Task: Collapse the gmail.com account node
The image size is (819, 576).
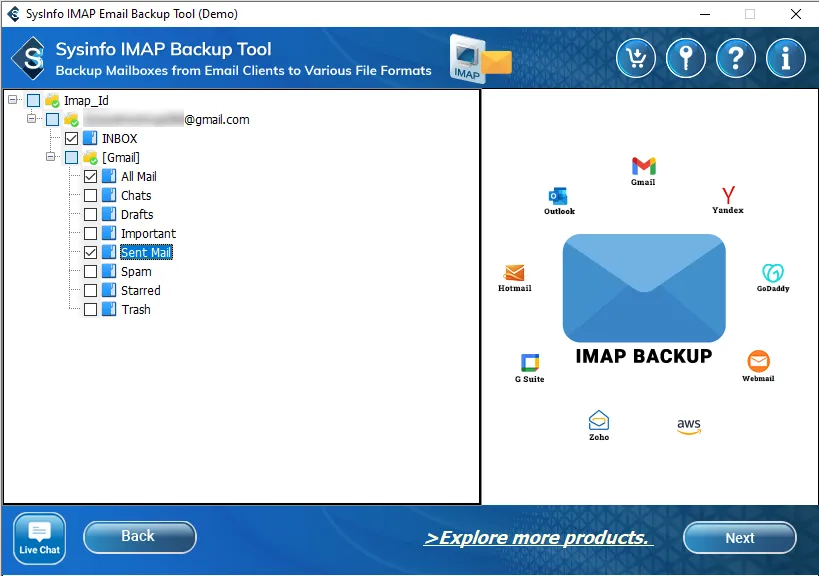Action: (x=32, y=120)
